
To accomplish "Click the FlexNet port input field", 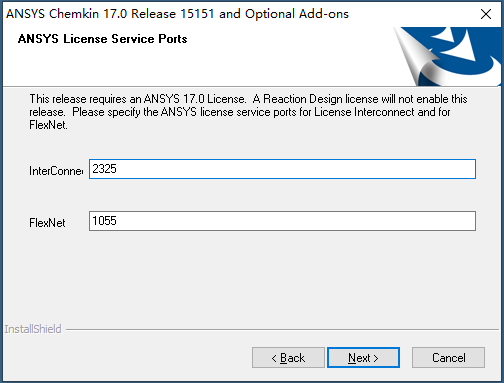I will (282, 221).
